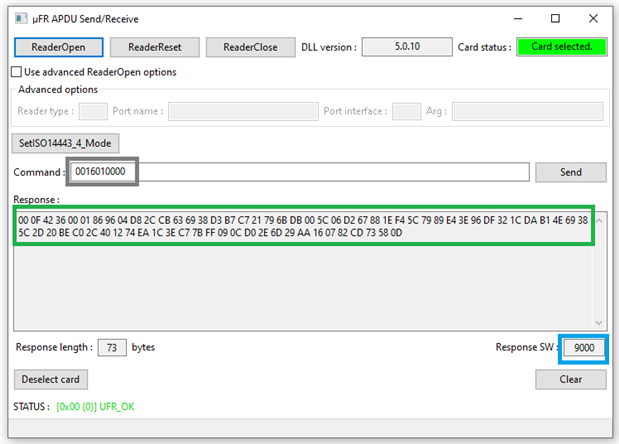Enable Use advanced ReaderOpen options checkbox
Image resolution: width=619 pixels, height=444 pixels.
[x=17, y=72]
